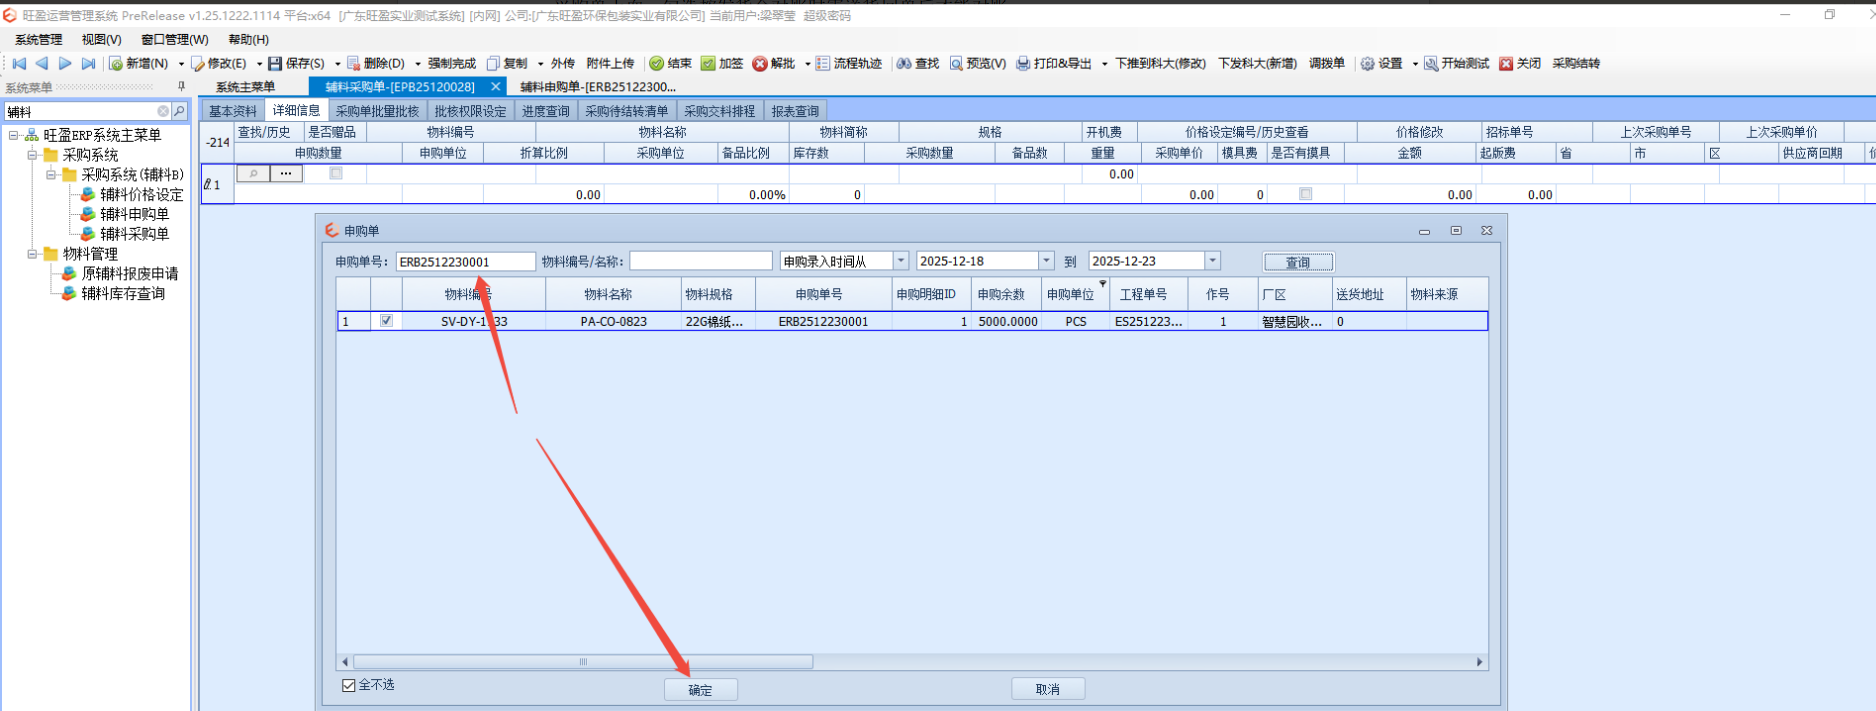
Task: Click the 强制完成 toolbar button
Action: (x=452, y=63)
